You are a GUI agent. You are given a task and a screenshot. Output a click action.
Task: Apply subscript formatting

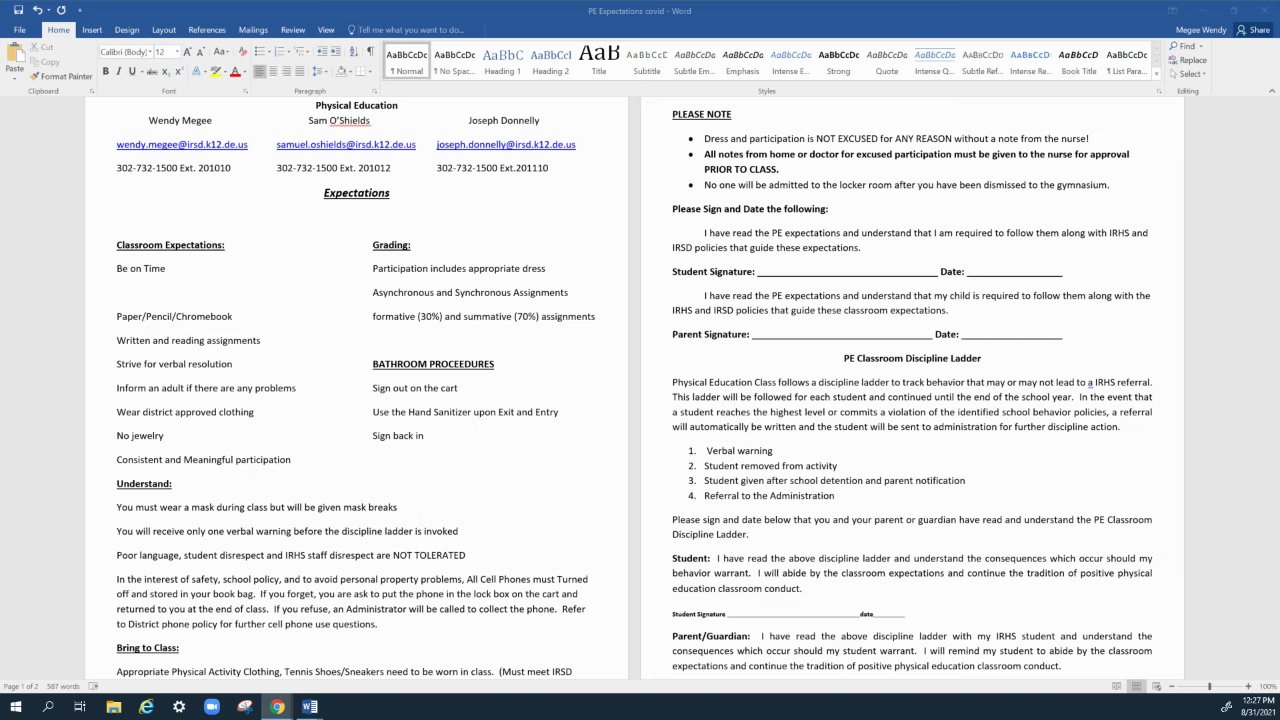tap(166, 71)
